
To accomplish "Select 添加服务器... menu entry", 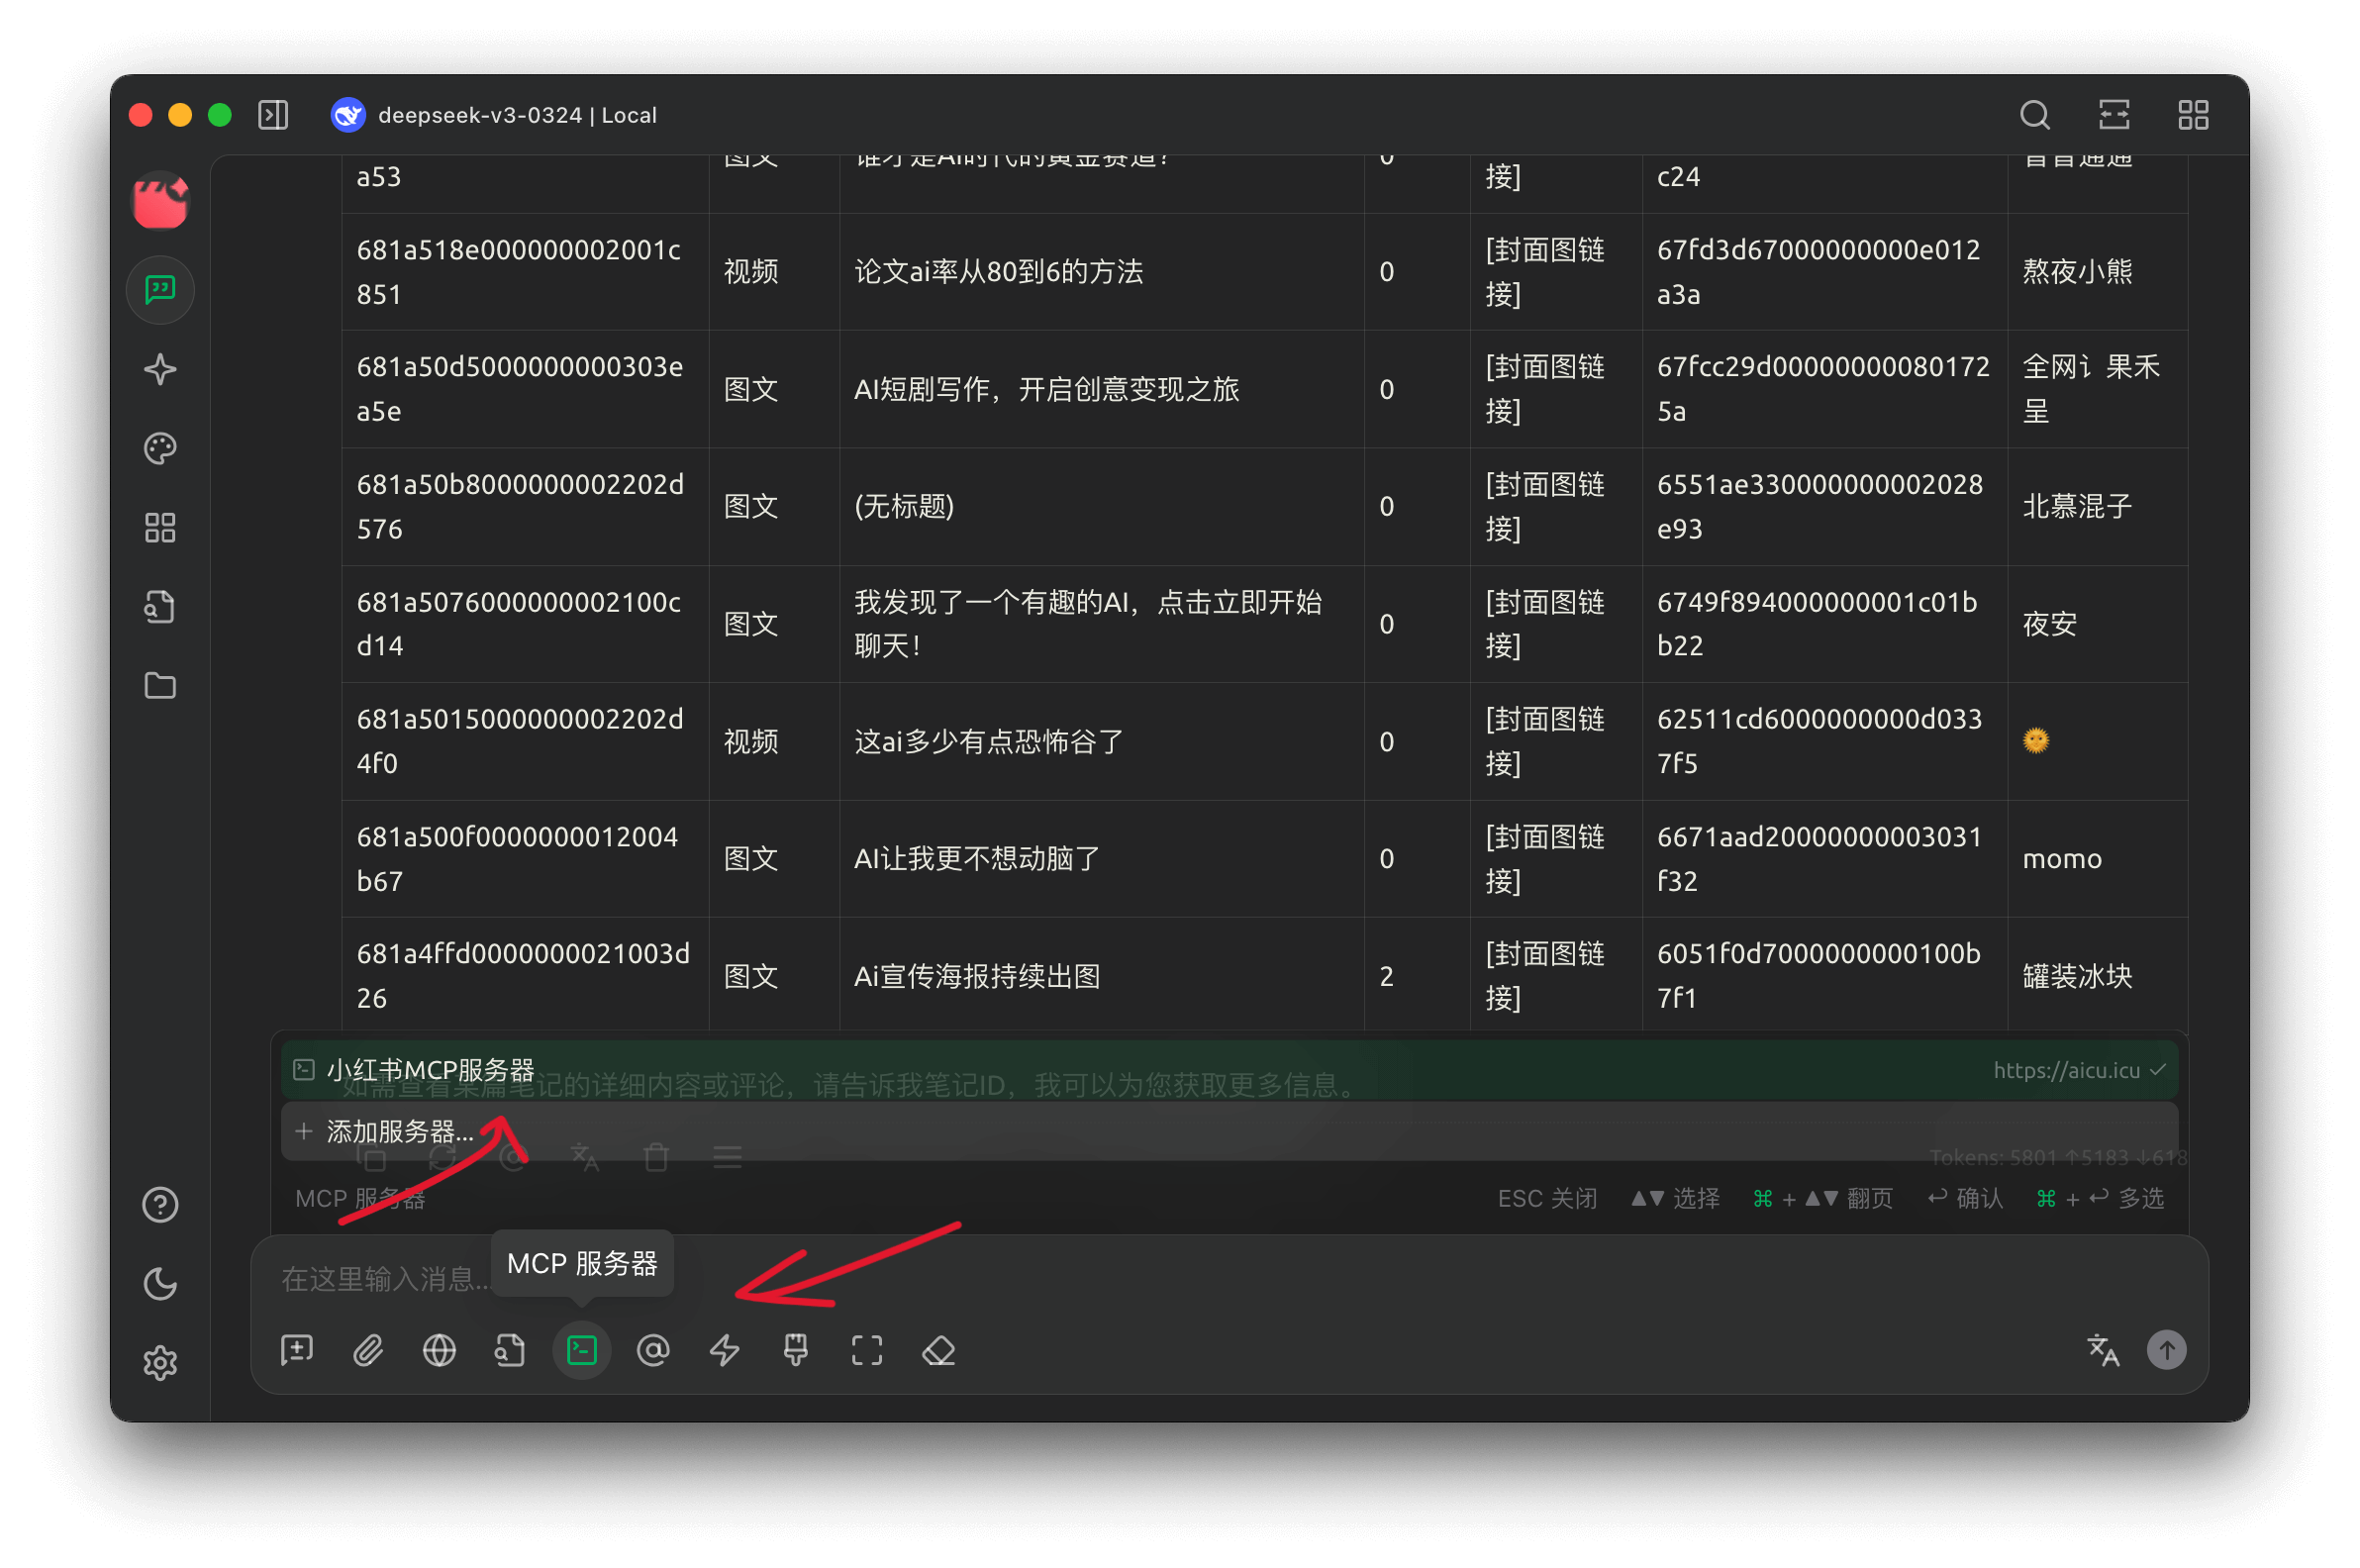I will (x=400, y=1131).
